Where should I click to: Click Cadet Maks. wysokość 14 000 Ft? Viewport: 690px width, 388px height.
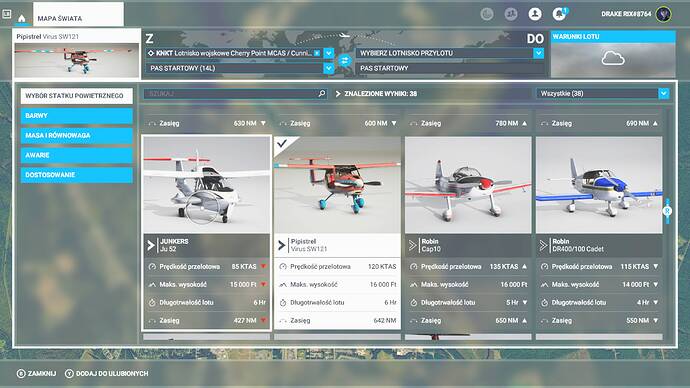tap(599, 285)
